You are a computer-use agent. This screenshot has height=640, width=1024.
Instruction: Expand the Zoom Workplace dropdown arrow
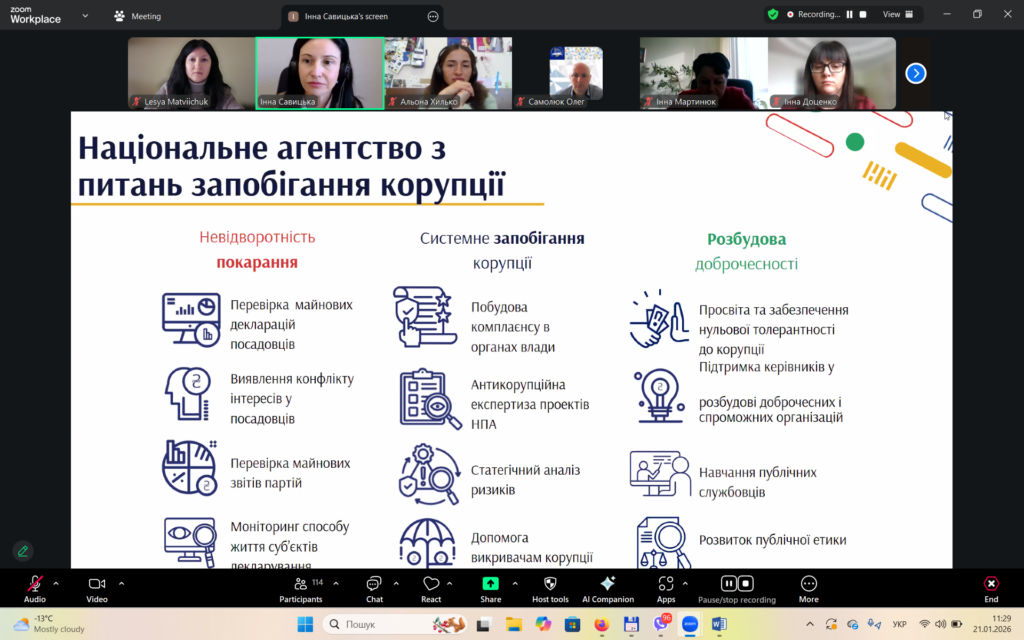85,16
